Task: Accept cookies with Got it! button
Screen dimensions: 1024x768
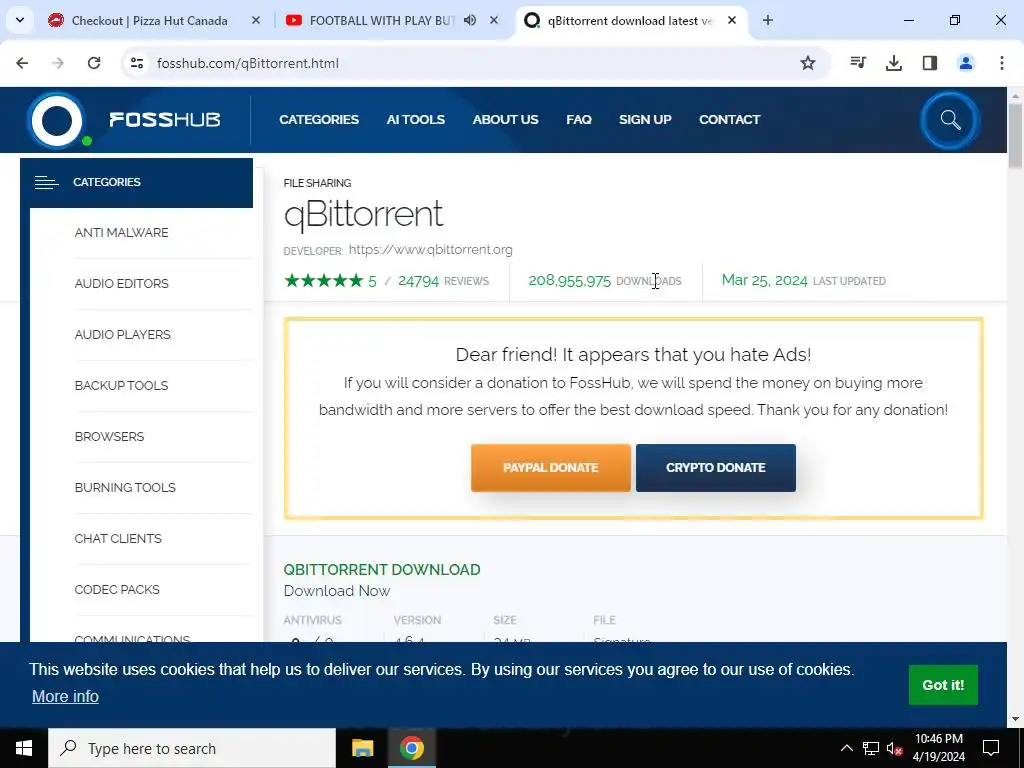Action: pyautogui.click(x=943, y=685)
